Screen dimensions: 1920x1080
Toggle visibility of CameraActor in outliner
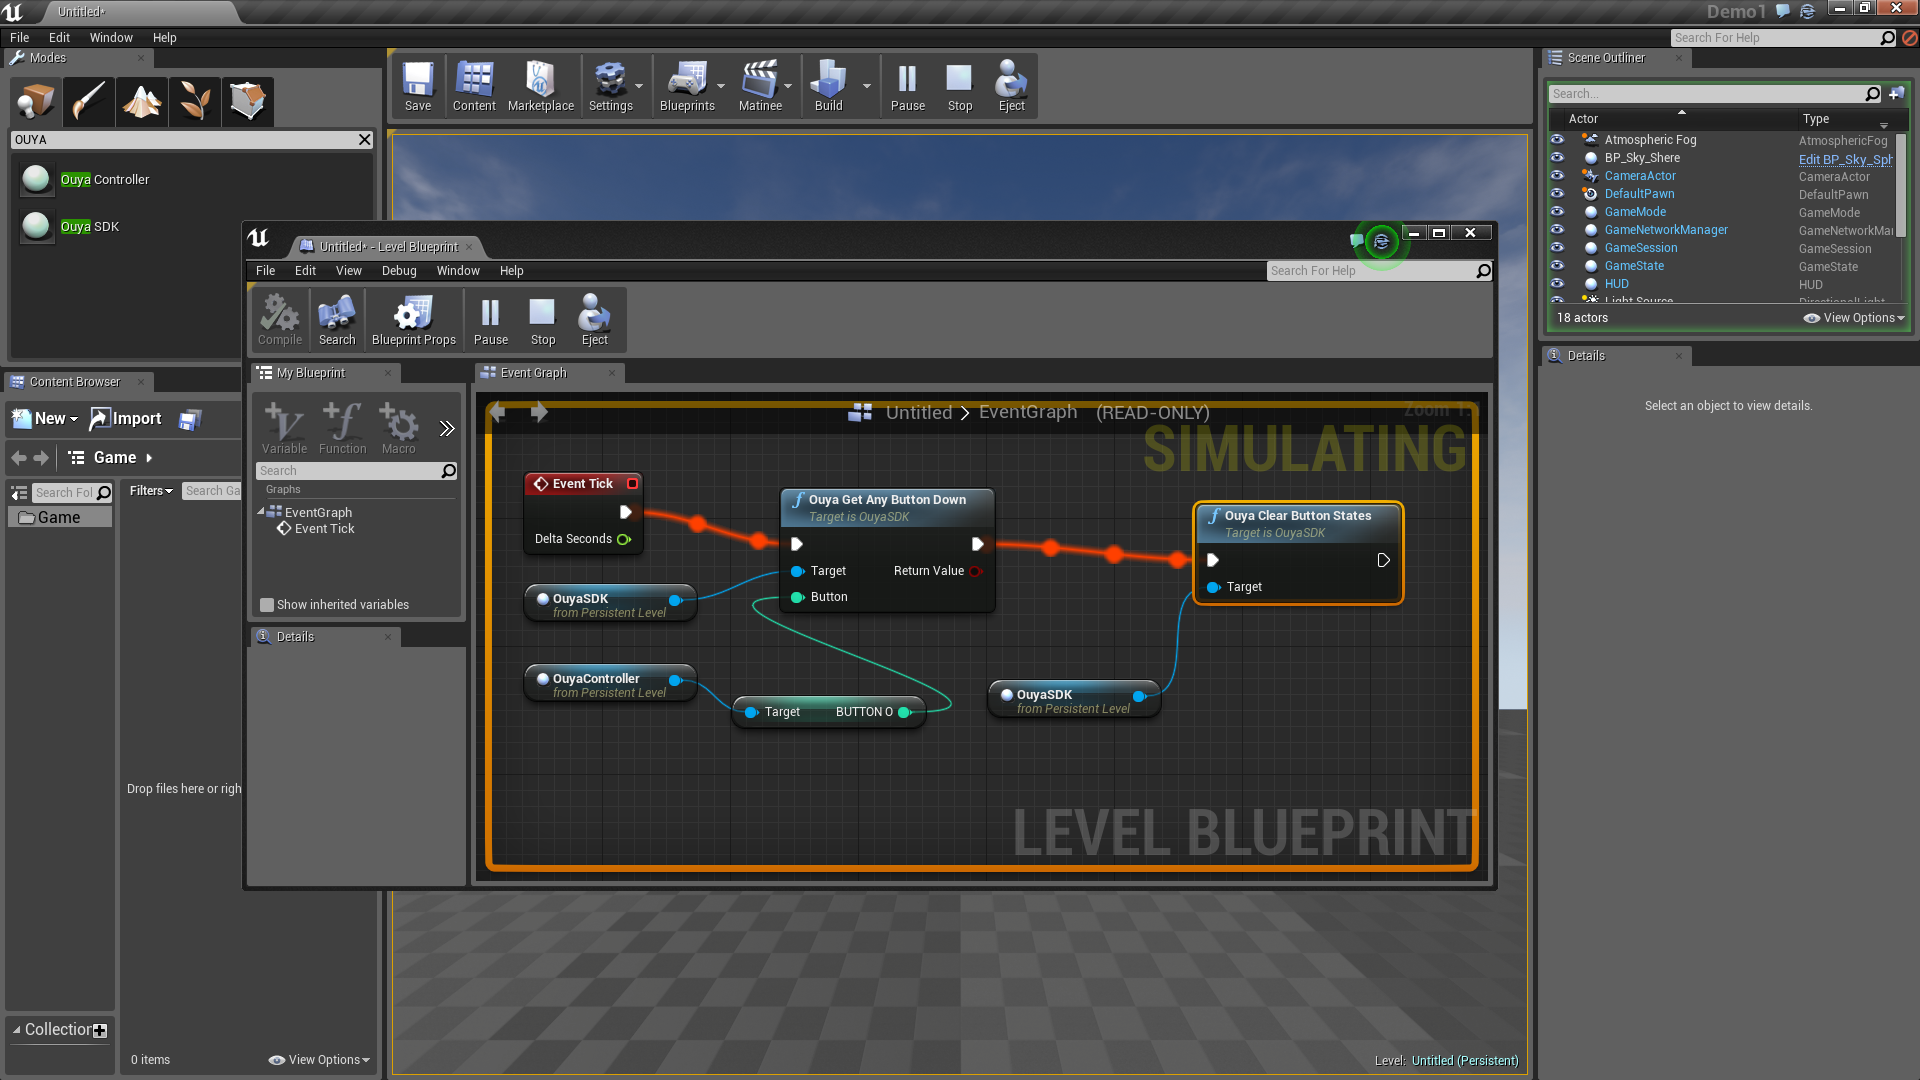point(1557,176)
